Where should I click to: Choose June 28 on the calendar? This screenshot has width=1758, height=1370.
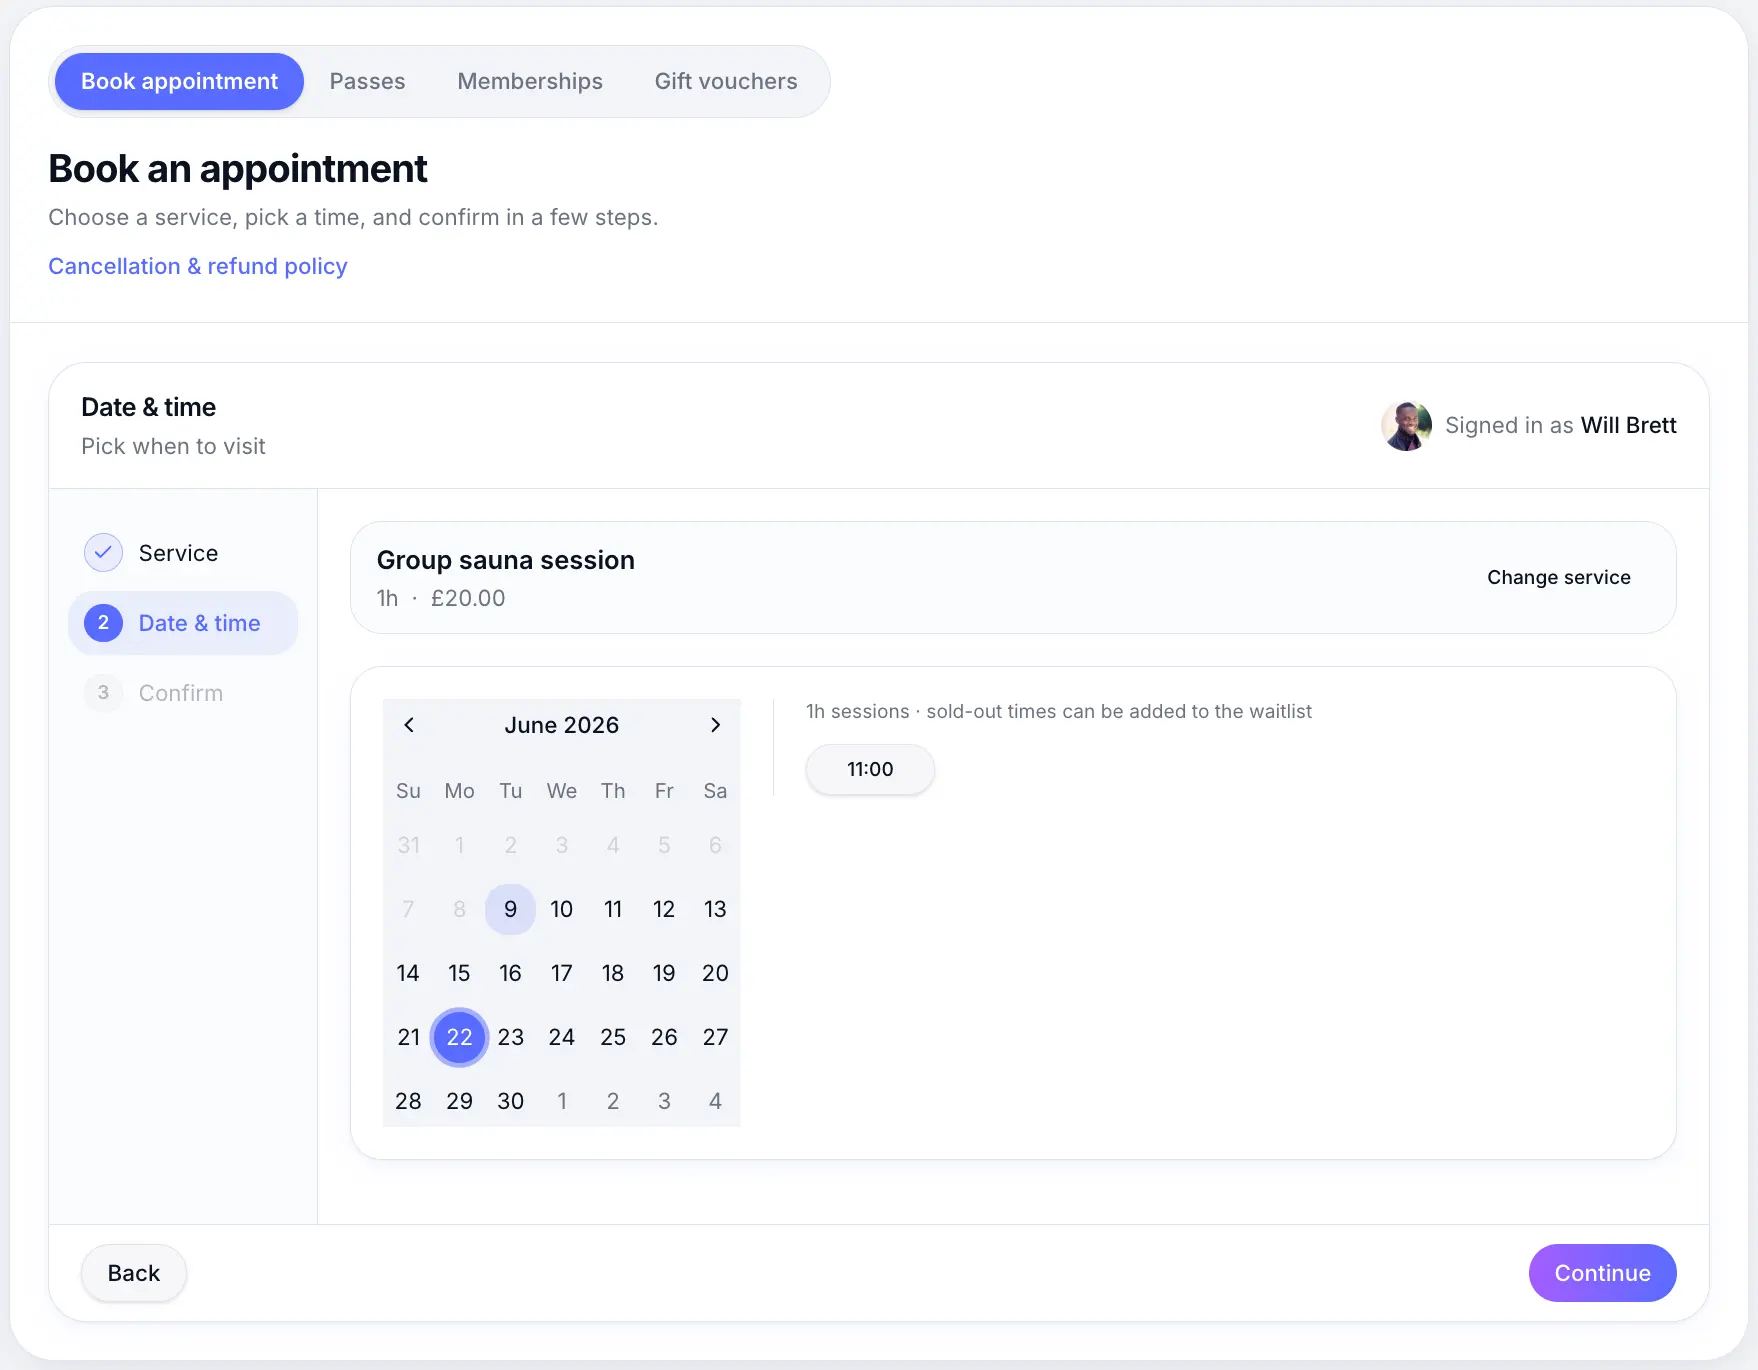coord(408,1101)
